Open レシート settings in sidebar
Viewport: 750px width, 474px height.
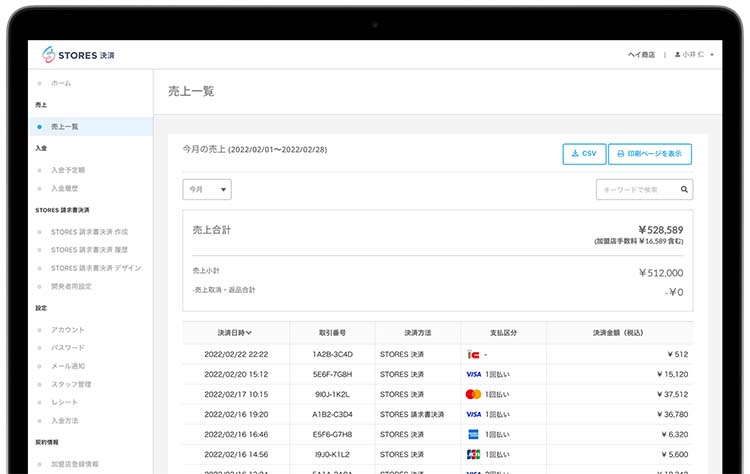pos(64,402)
